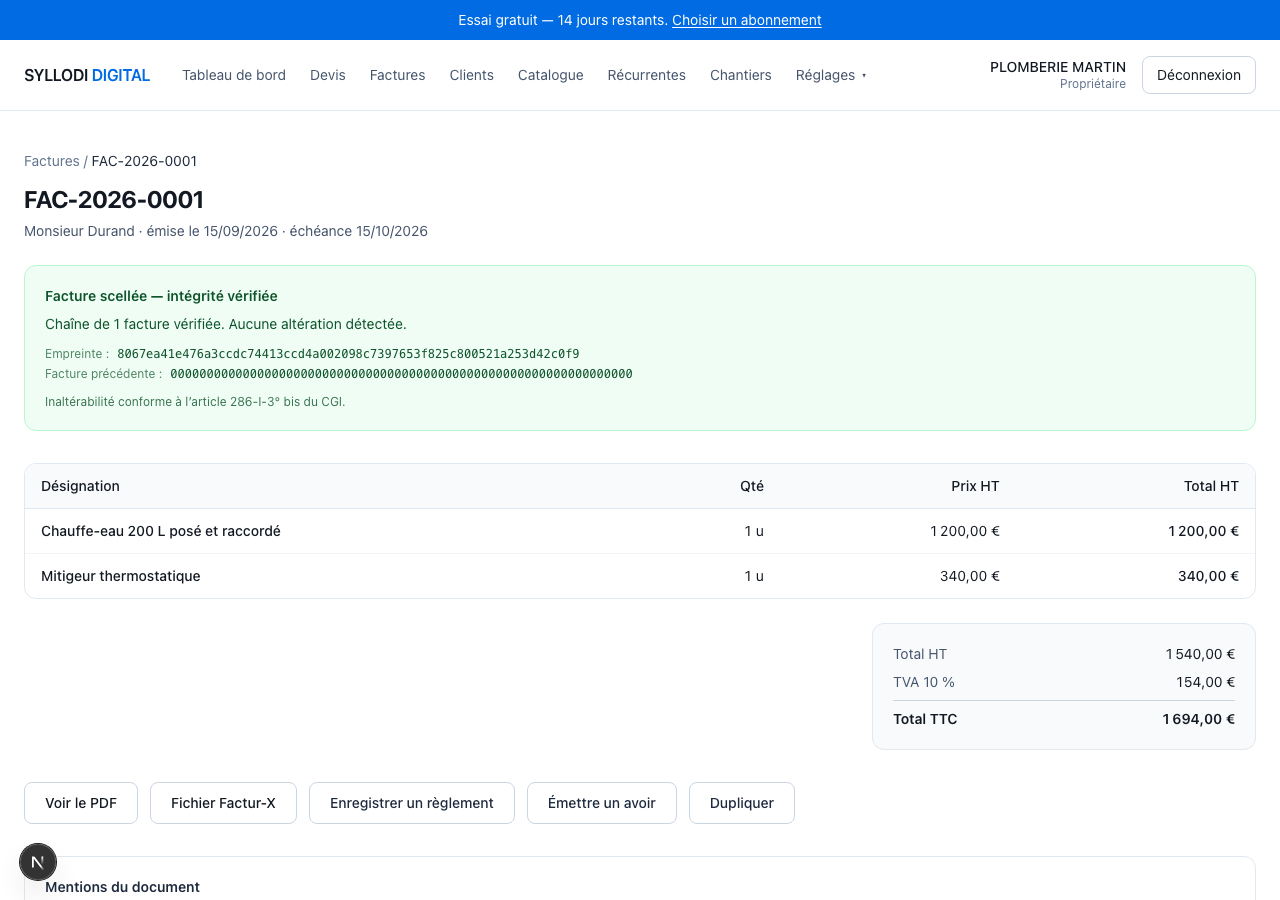
Task: Go to Récurrentes
Action: 646,75
